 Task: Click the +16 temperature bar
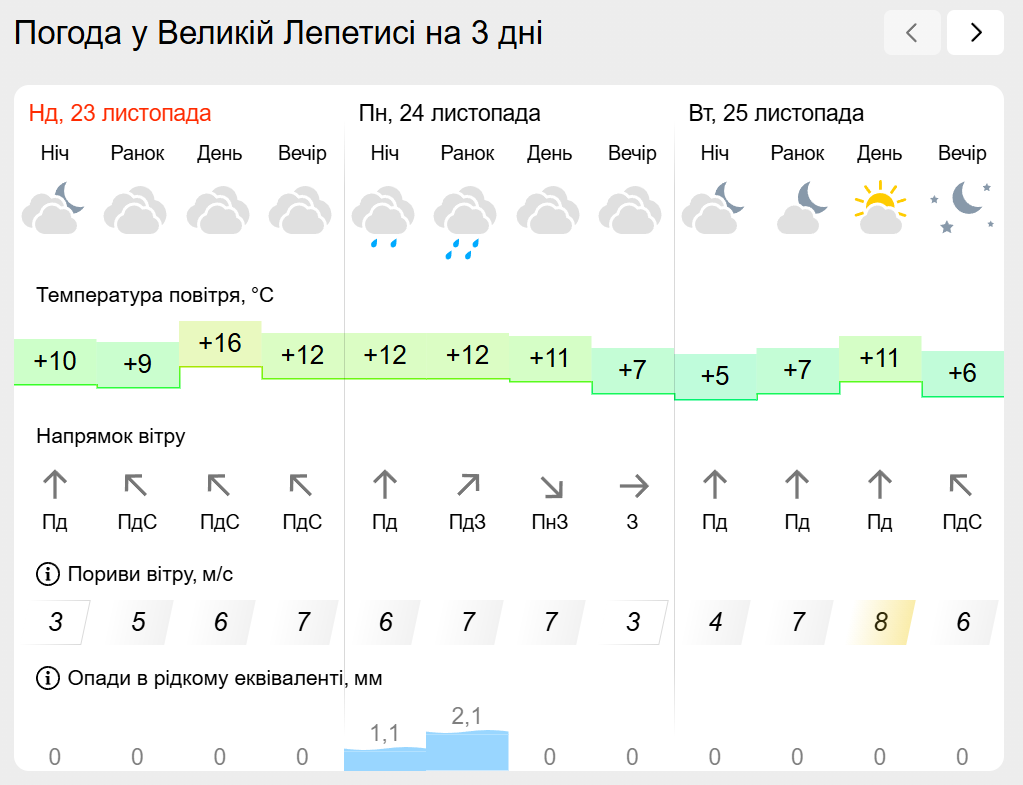coord(220,344)
